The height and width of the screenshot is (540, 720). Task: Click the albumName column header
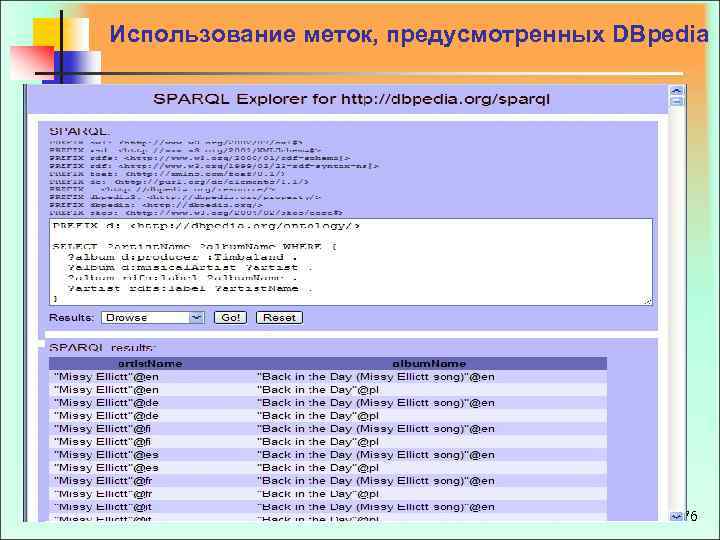[429, 364]
